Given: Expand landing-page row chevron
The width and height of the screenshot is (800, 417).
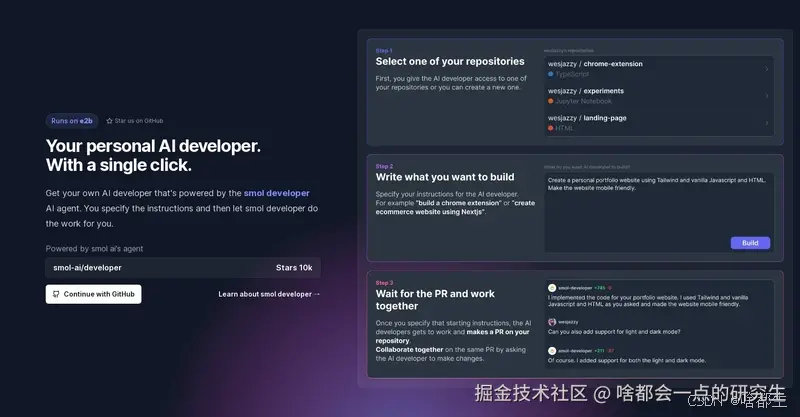Looking at the screenshot, I should (x=766, y=123).
